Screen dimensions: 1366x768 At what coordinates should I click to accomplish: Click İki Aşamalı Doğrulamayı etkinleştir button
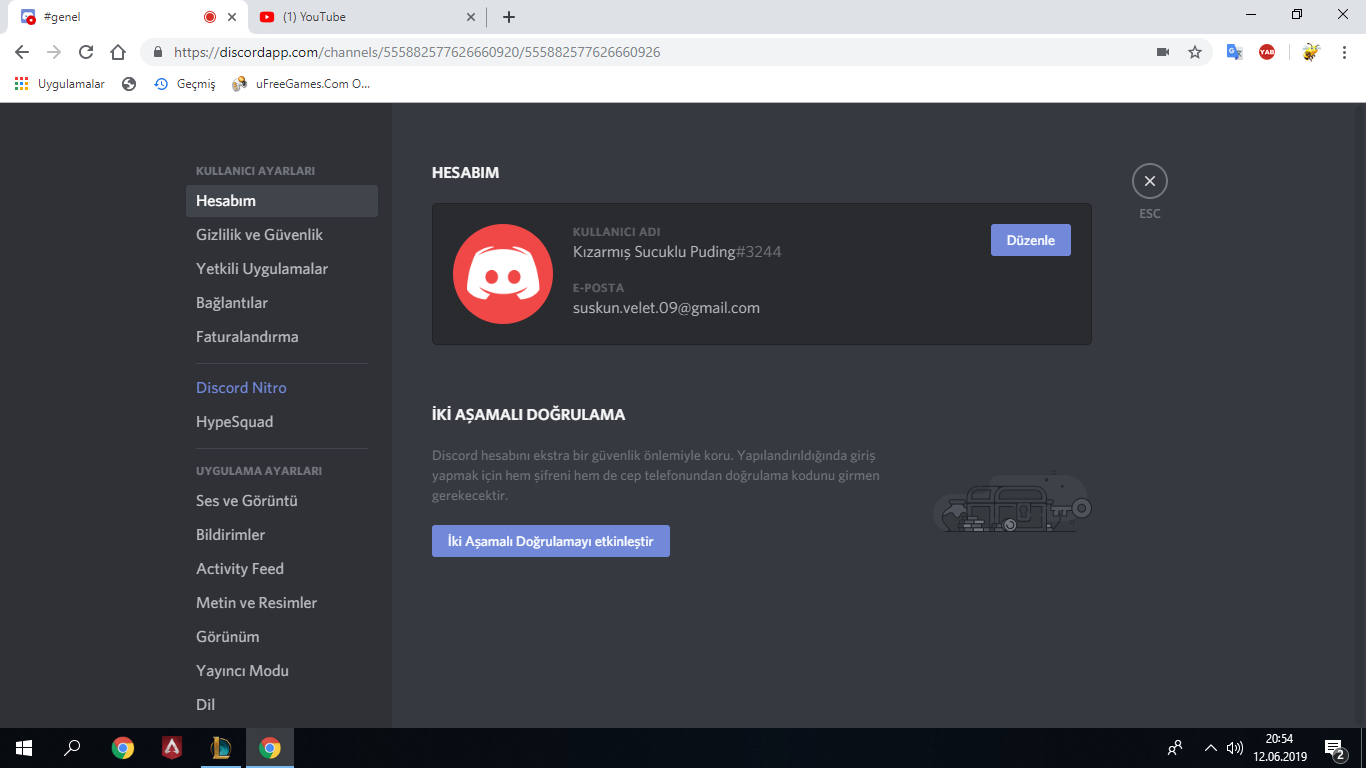click(x=550, y=541)
